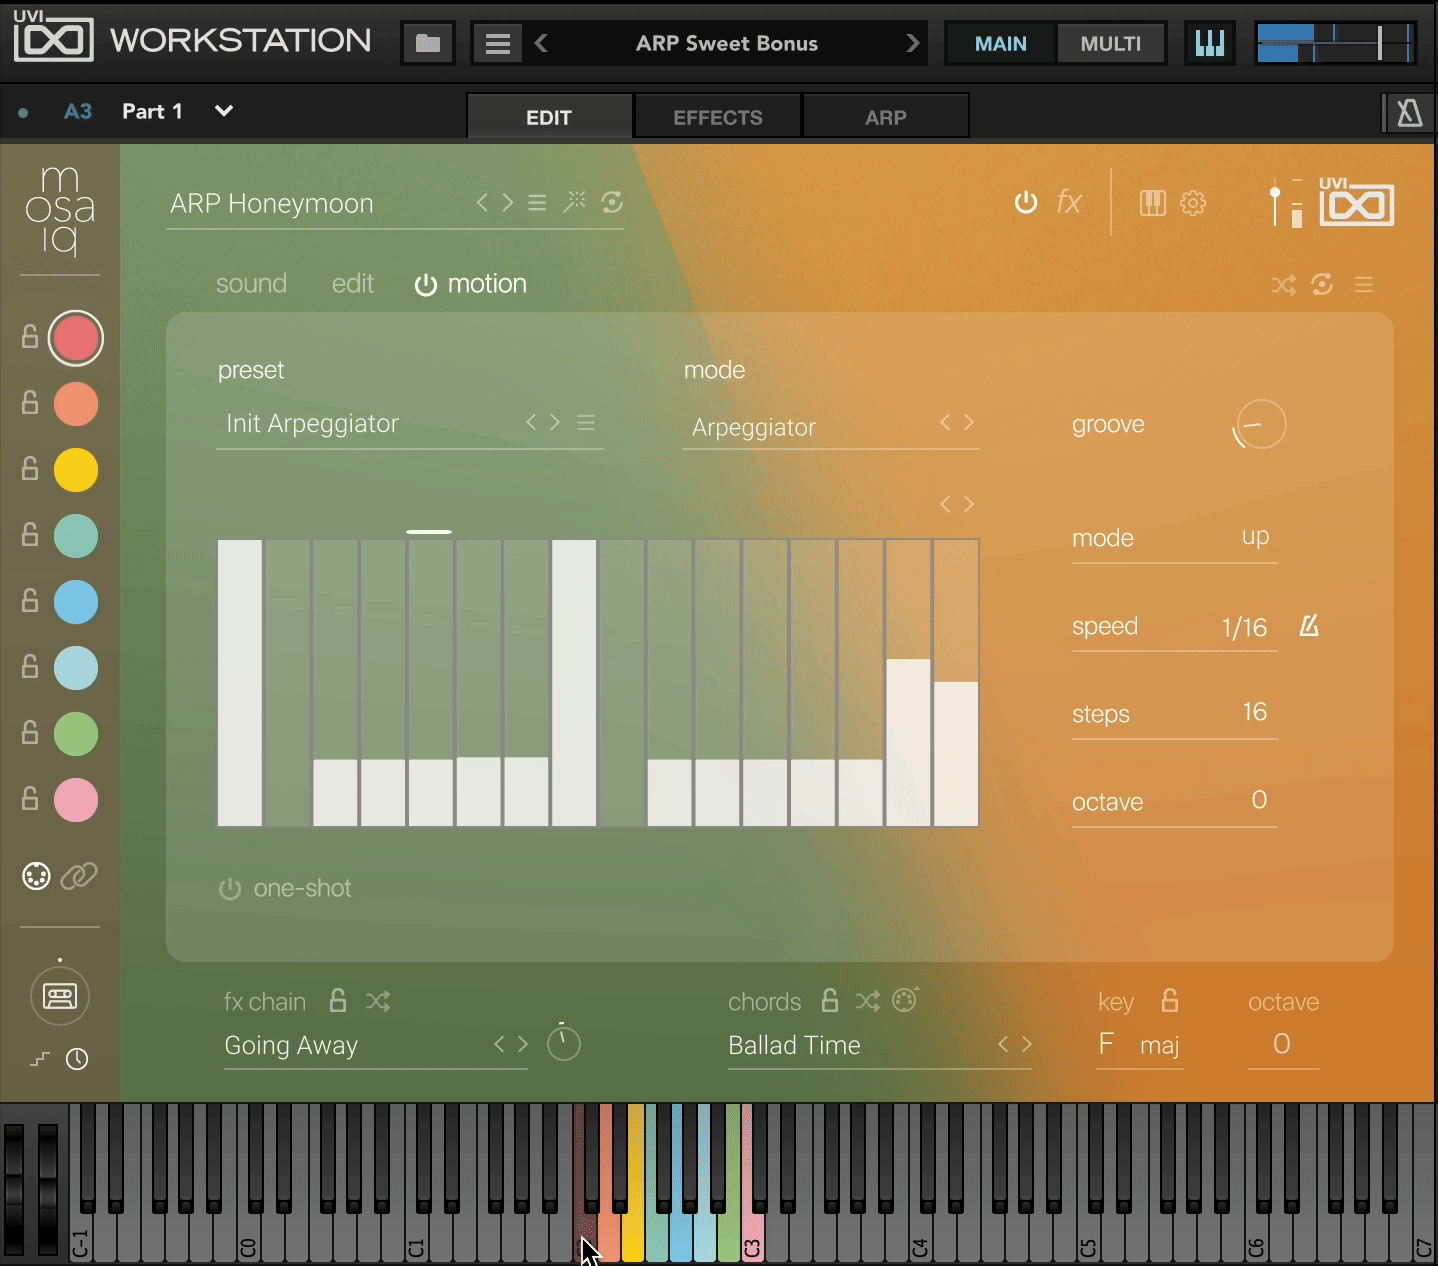1438x1266 pixels.
Task: Toggle lock for the orange layer
Action: (x=30, y=403)
